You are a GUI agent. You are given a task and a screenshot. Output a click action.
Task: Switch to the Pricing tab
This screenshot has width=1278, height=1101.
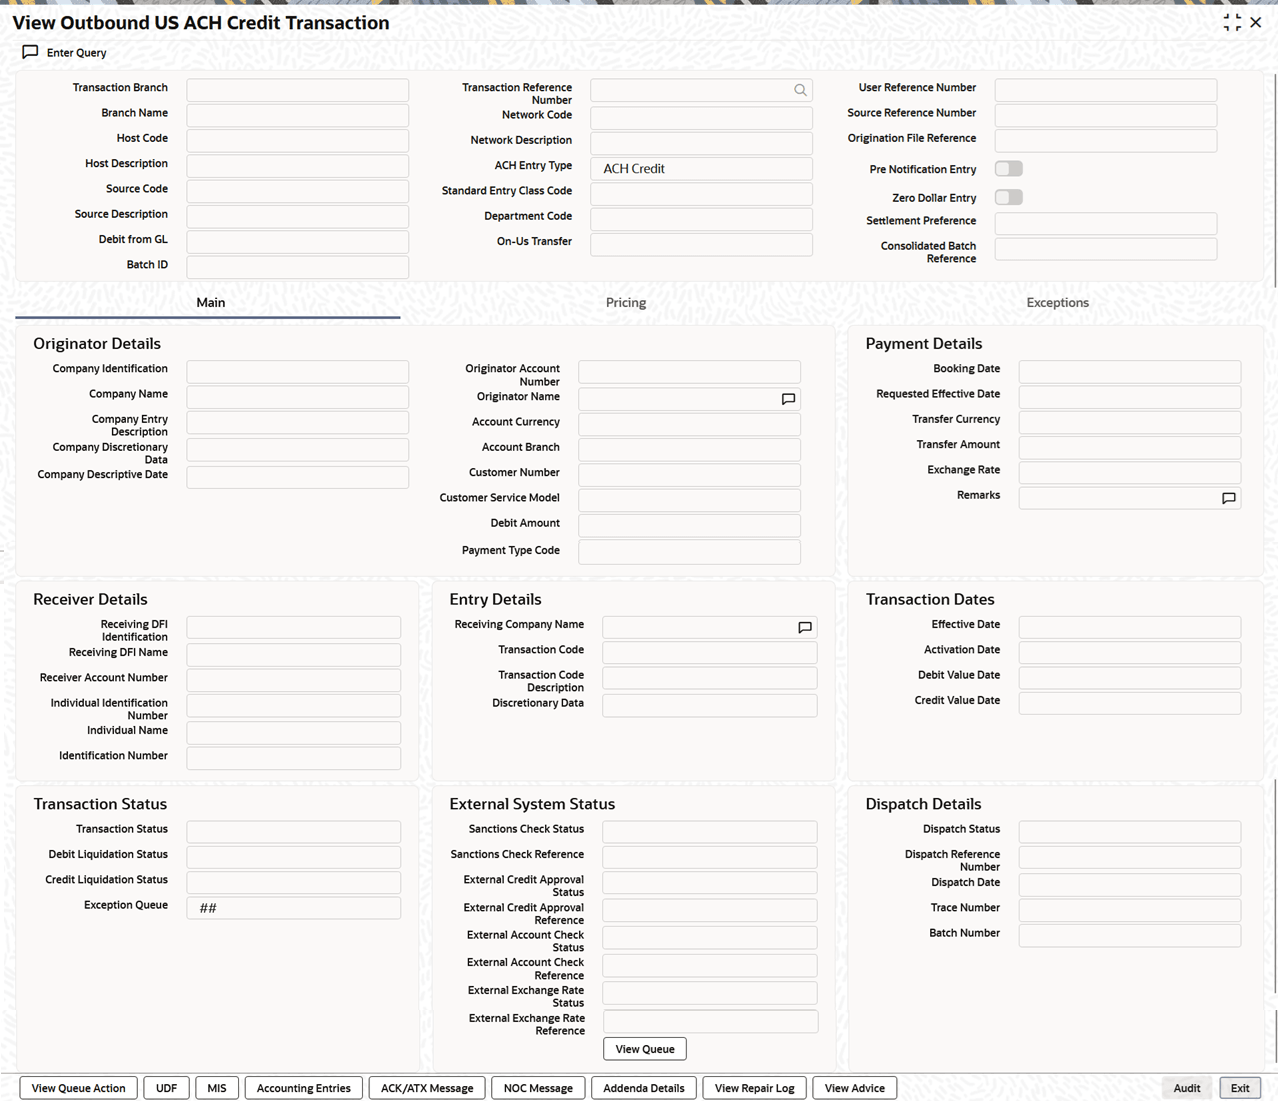[x=626, y=302]
